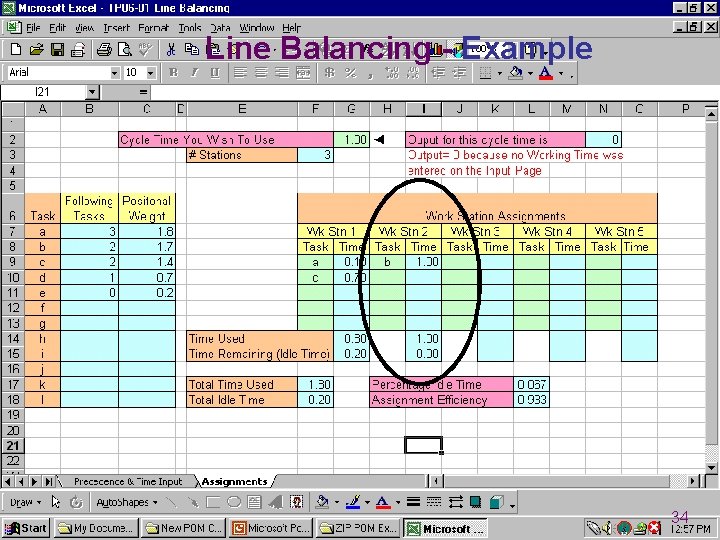Click the Decrease Indent icon
The width and height of the screenshot is (720, 540).
coord(439,73)
